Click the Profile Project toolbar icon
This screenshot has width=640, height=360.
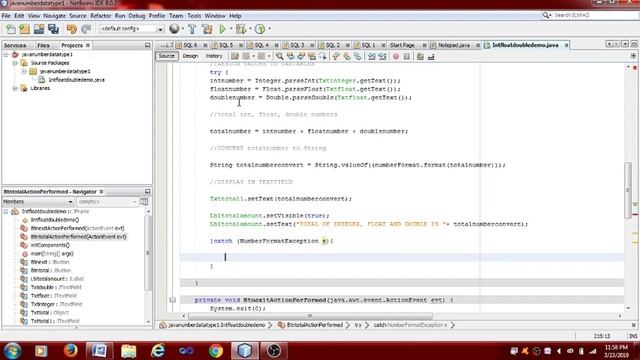[260, 29]
